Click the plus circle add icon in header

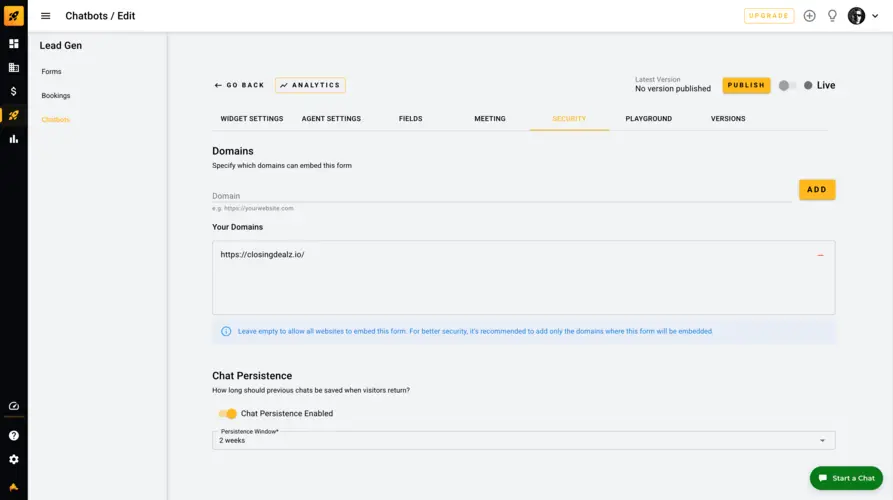(809, 16)
